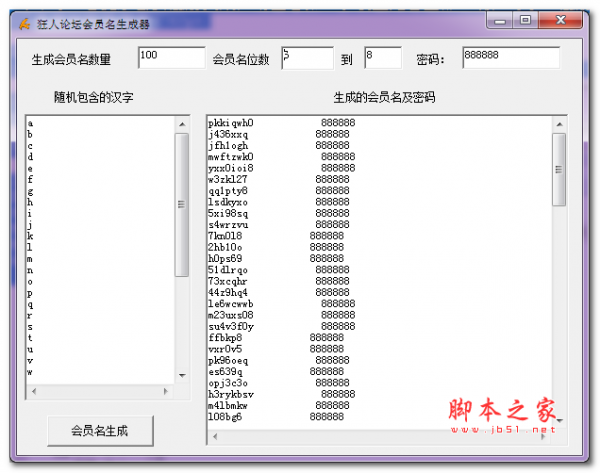The image size is (600, 473).
Task: Click the app icon in the title bar
Action: click(25, 24)
